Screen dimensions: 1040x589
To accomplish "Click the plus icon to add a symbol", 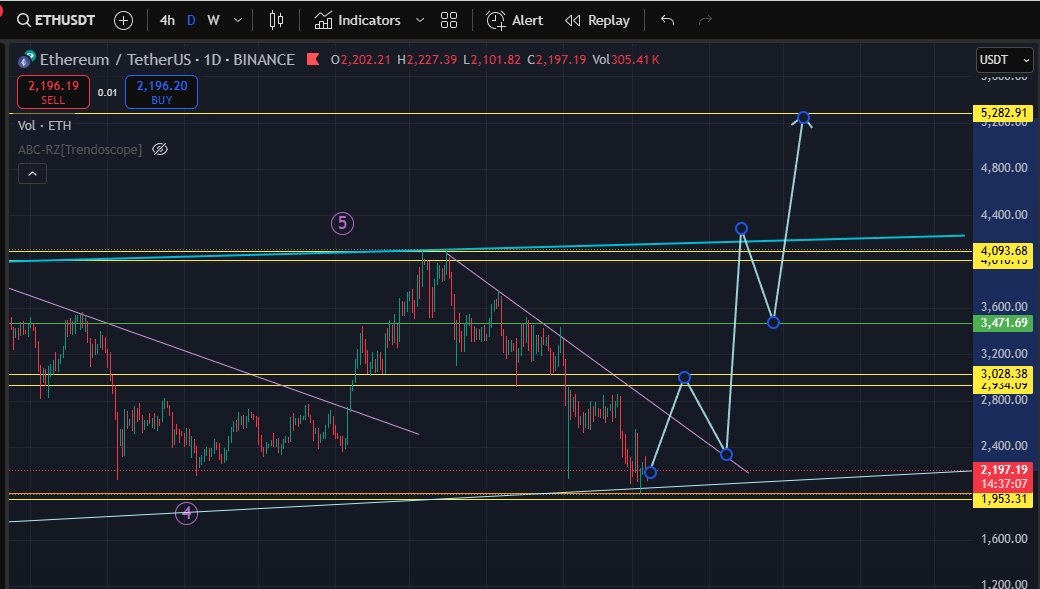I will click(x=122, y=19).
